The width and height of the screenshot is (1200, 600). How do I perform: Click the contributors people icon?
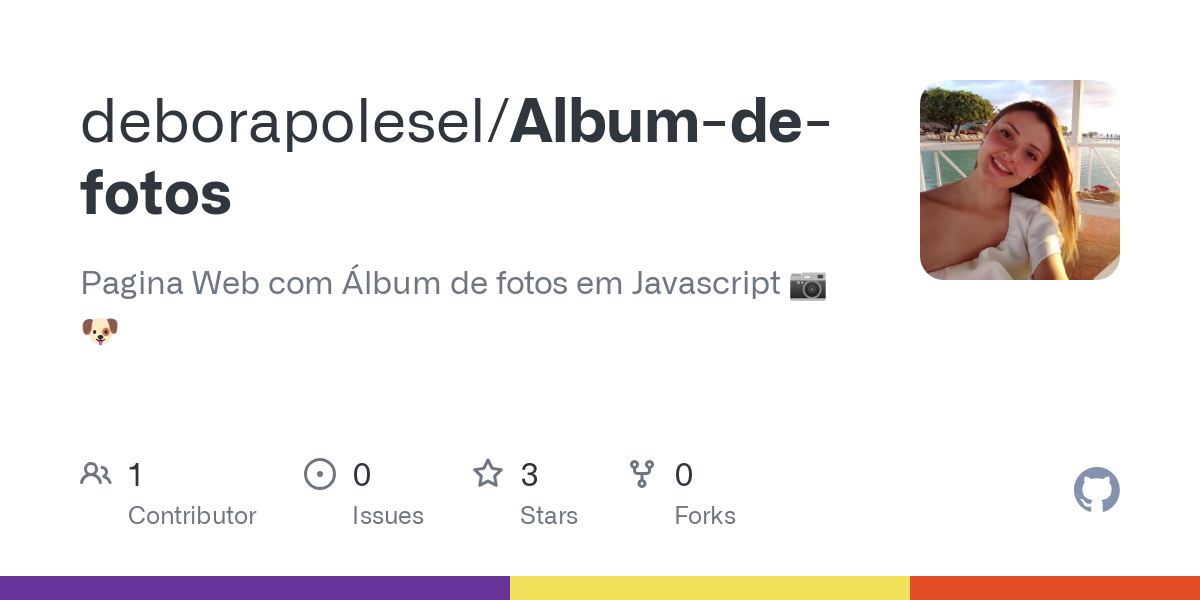click(96, 474)
